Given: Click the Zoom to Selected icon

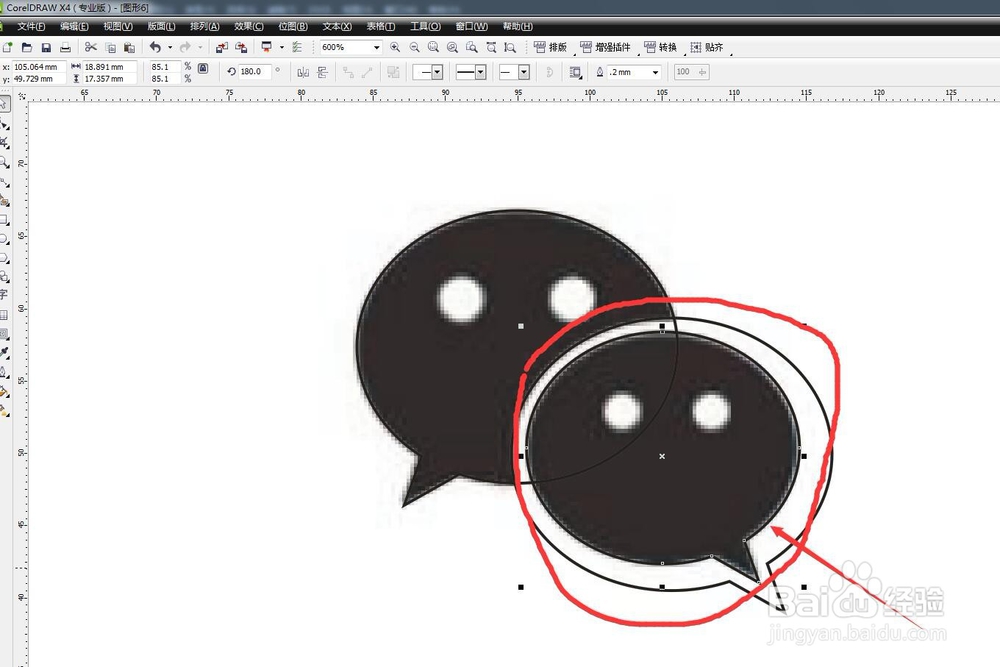Looking at the screenshot, I should click(434, 47).
